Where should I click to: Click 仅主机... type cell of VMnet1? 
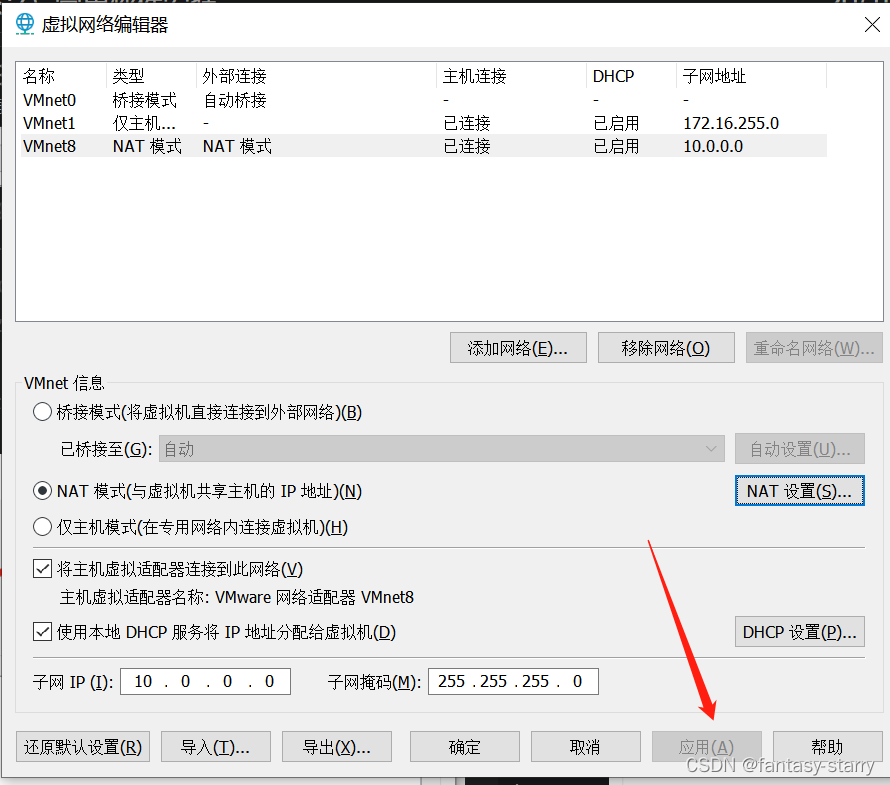click(x=144, y=123)
